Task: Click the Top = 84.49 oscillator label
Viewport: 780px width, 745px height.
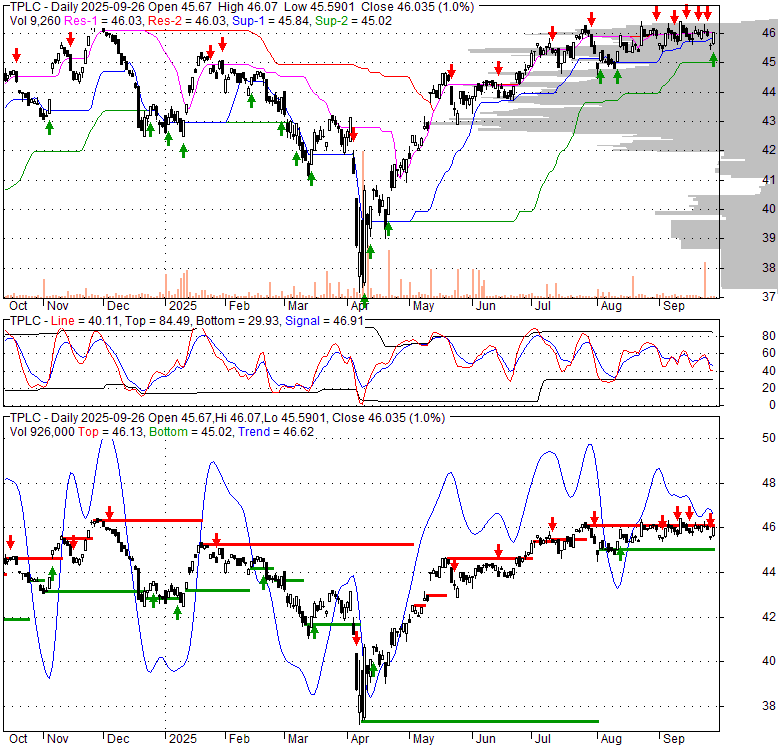Action: 158,321
